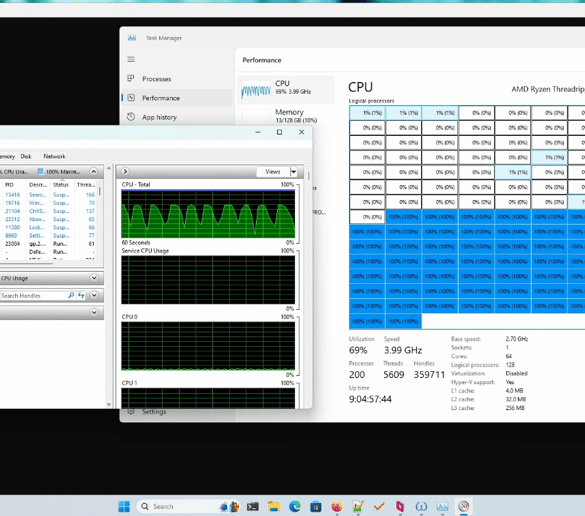Open the Views dropdown arrow
The image size is (585, 516).
(294, 172)
